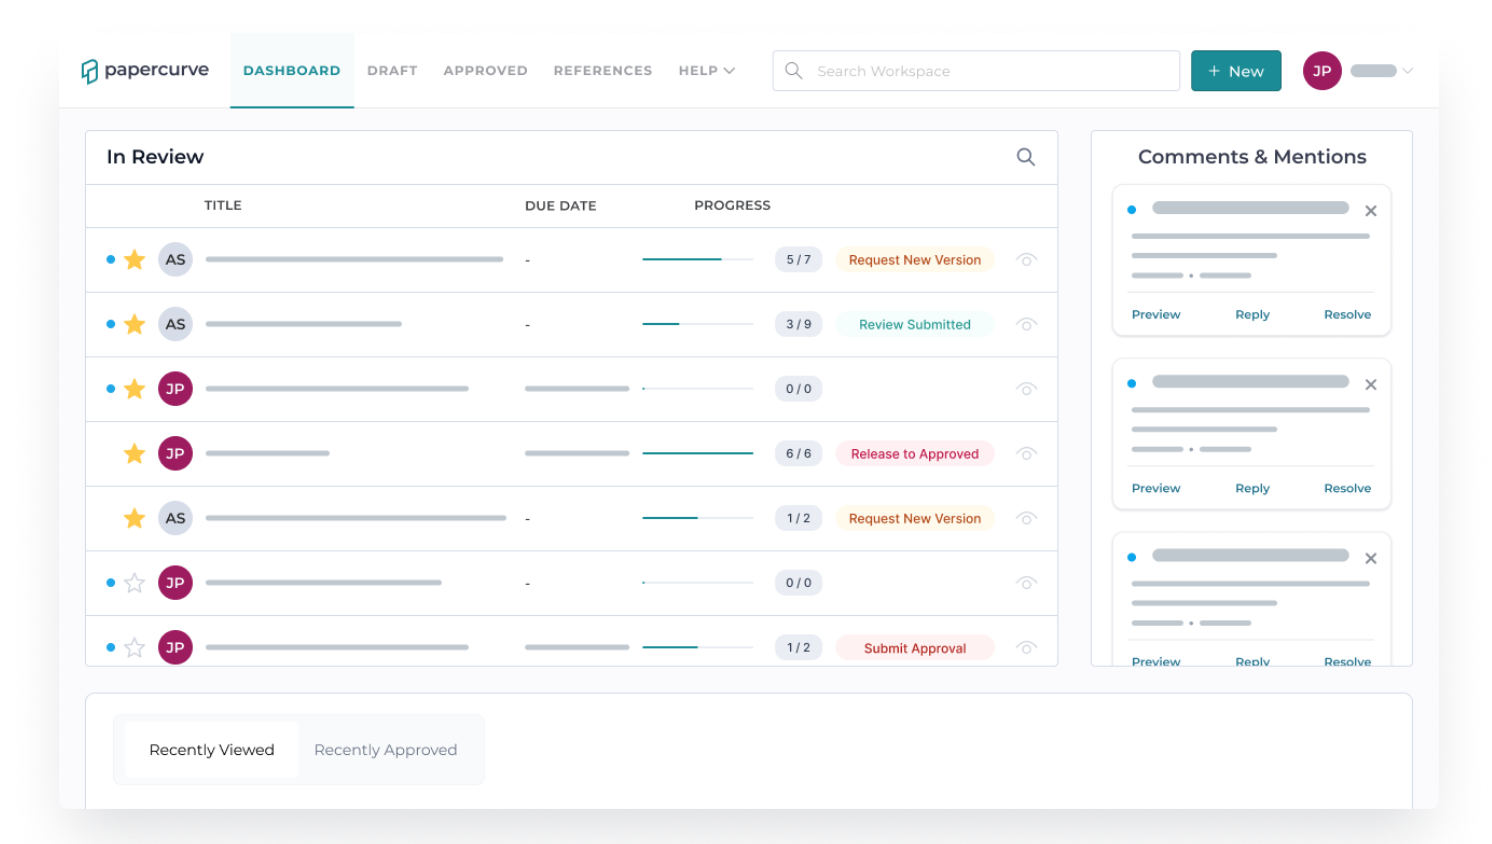Viewport: 1492px width, 844px height.
Task: Go to the Approved tab
Action: point(485,71)
